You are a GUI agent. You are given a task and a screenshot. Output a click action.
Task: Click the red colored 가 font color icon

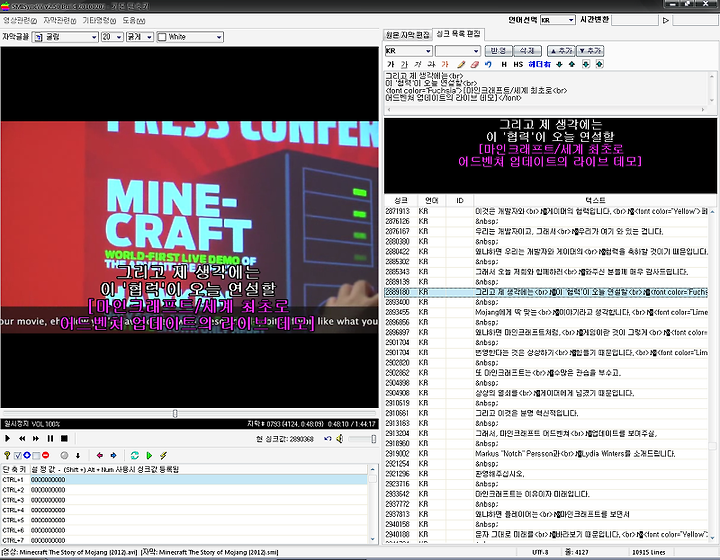[444, 64]
